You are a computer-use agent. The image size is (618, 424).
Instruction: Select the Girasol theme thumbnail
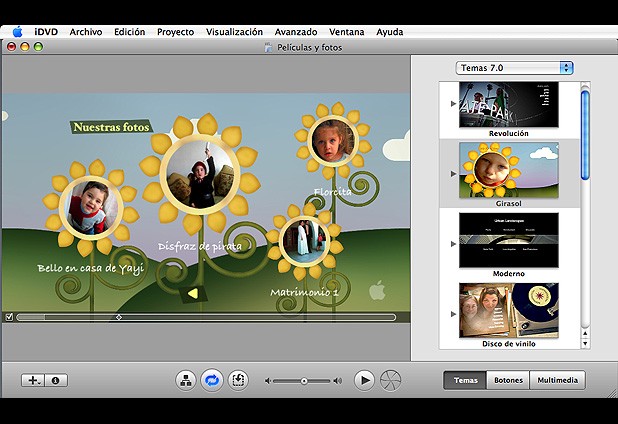pyautogui.click(x=509, y=170)
